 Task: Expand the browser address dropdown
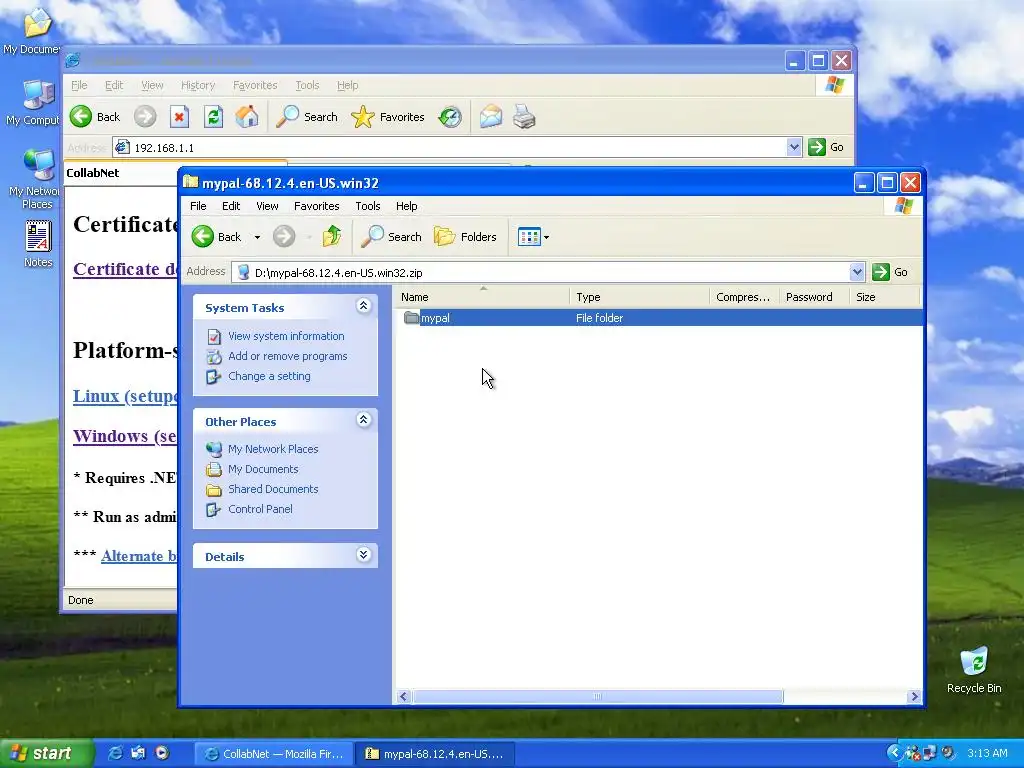coord(793,148)
